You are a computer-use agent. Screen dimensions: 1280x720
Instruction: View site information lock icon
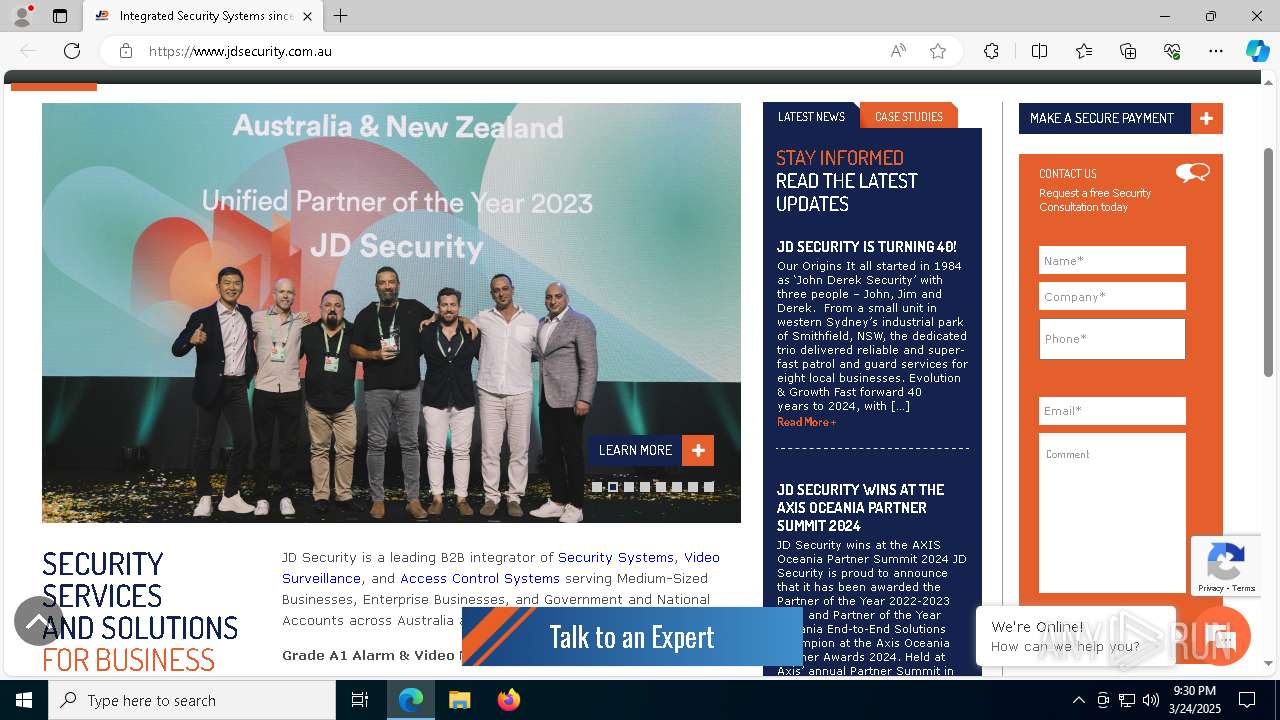125,51
